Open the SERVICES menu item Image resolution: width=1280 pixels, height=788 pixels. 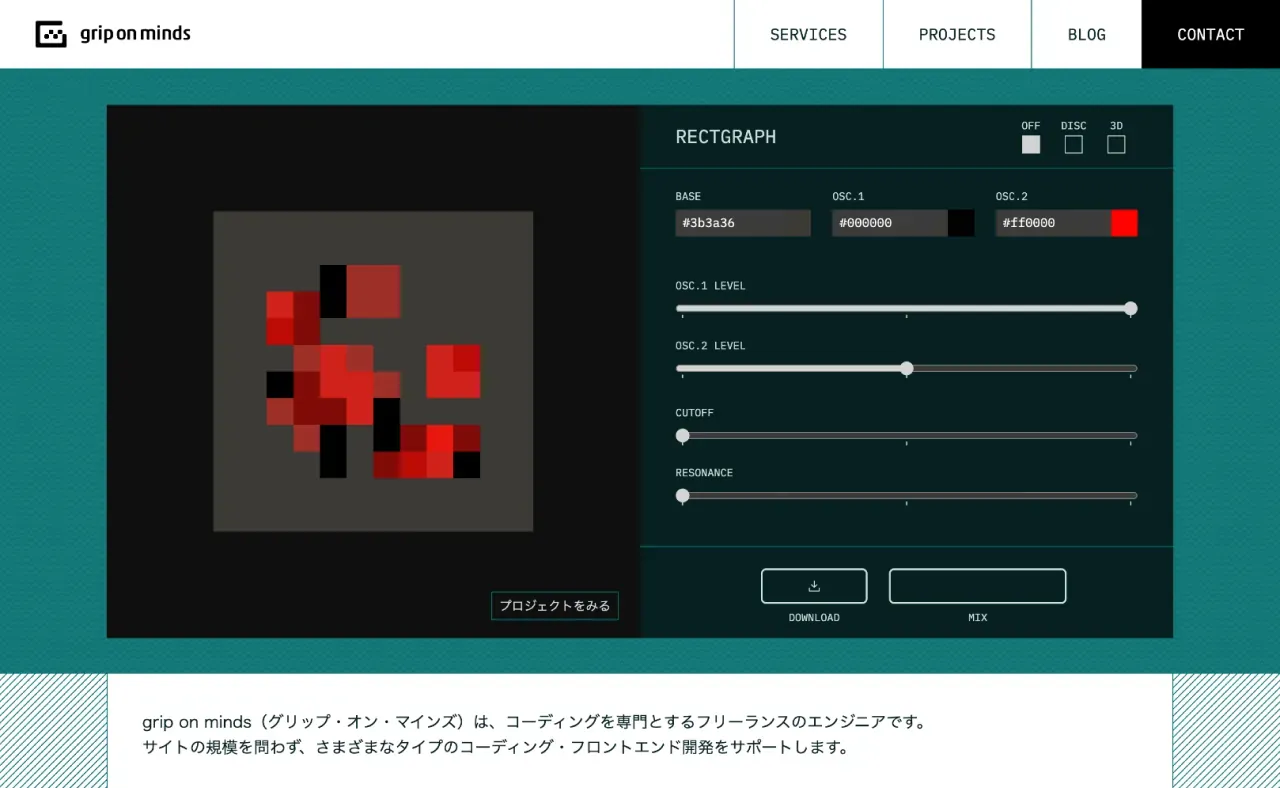pyautogui.click(x=808, y=34)
